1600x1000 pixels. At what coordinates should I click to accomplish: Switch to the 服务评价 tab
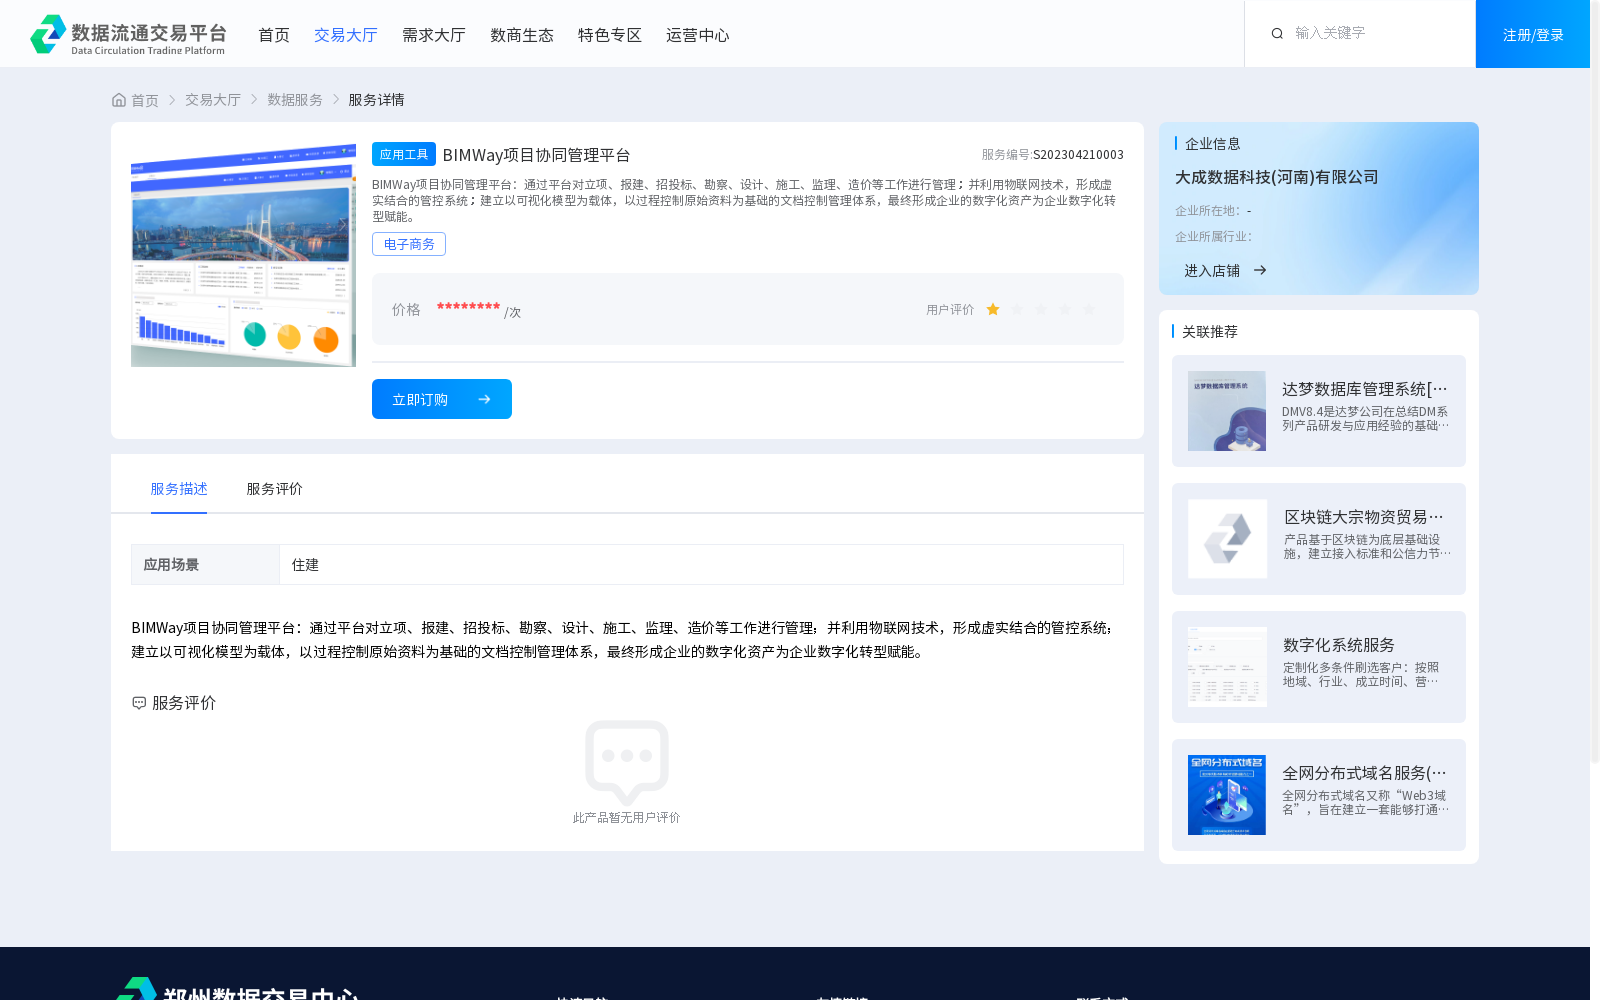(x=275, y=489)
